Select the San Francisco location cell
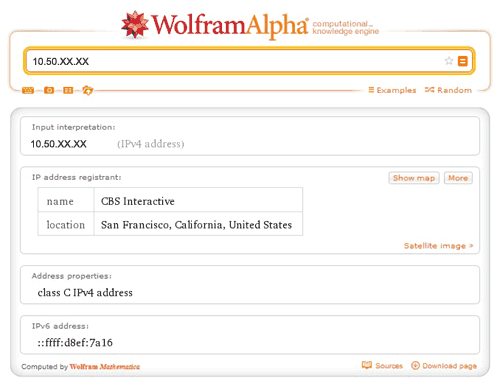This screenshot has width=500, height=389. 198,224
